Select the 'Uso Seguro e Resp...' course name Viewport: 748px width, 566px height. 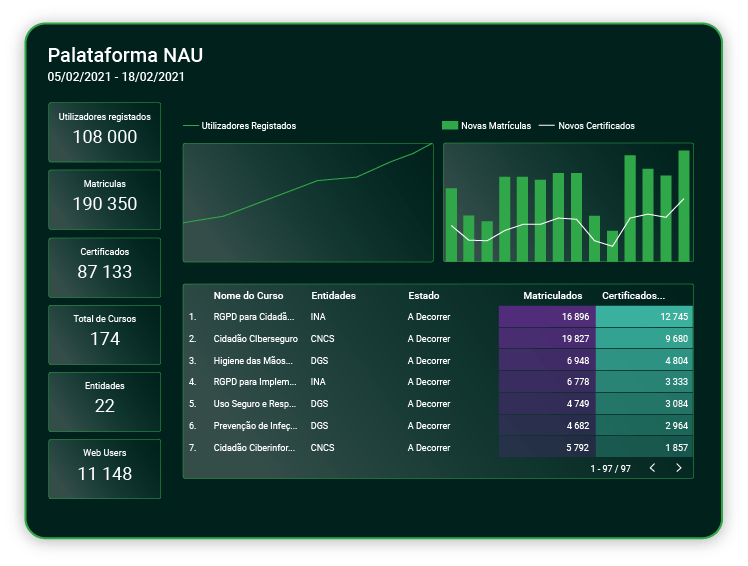click(x=254, y=403)
